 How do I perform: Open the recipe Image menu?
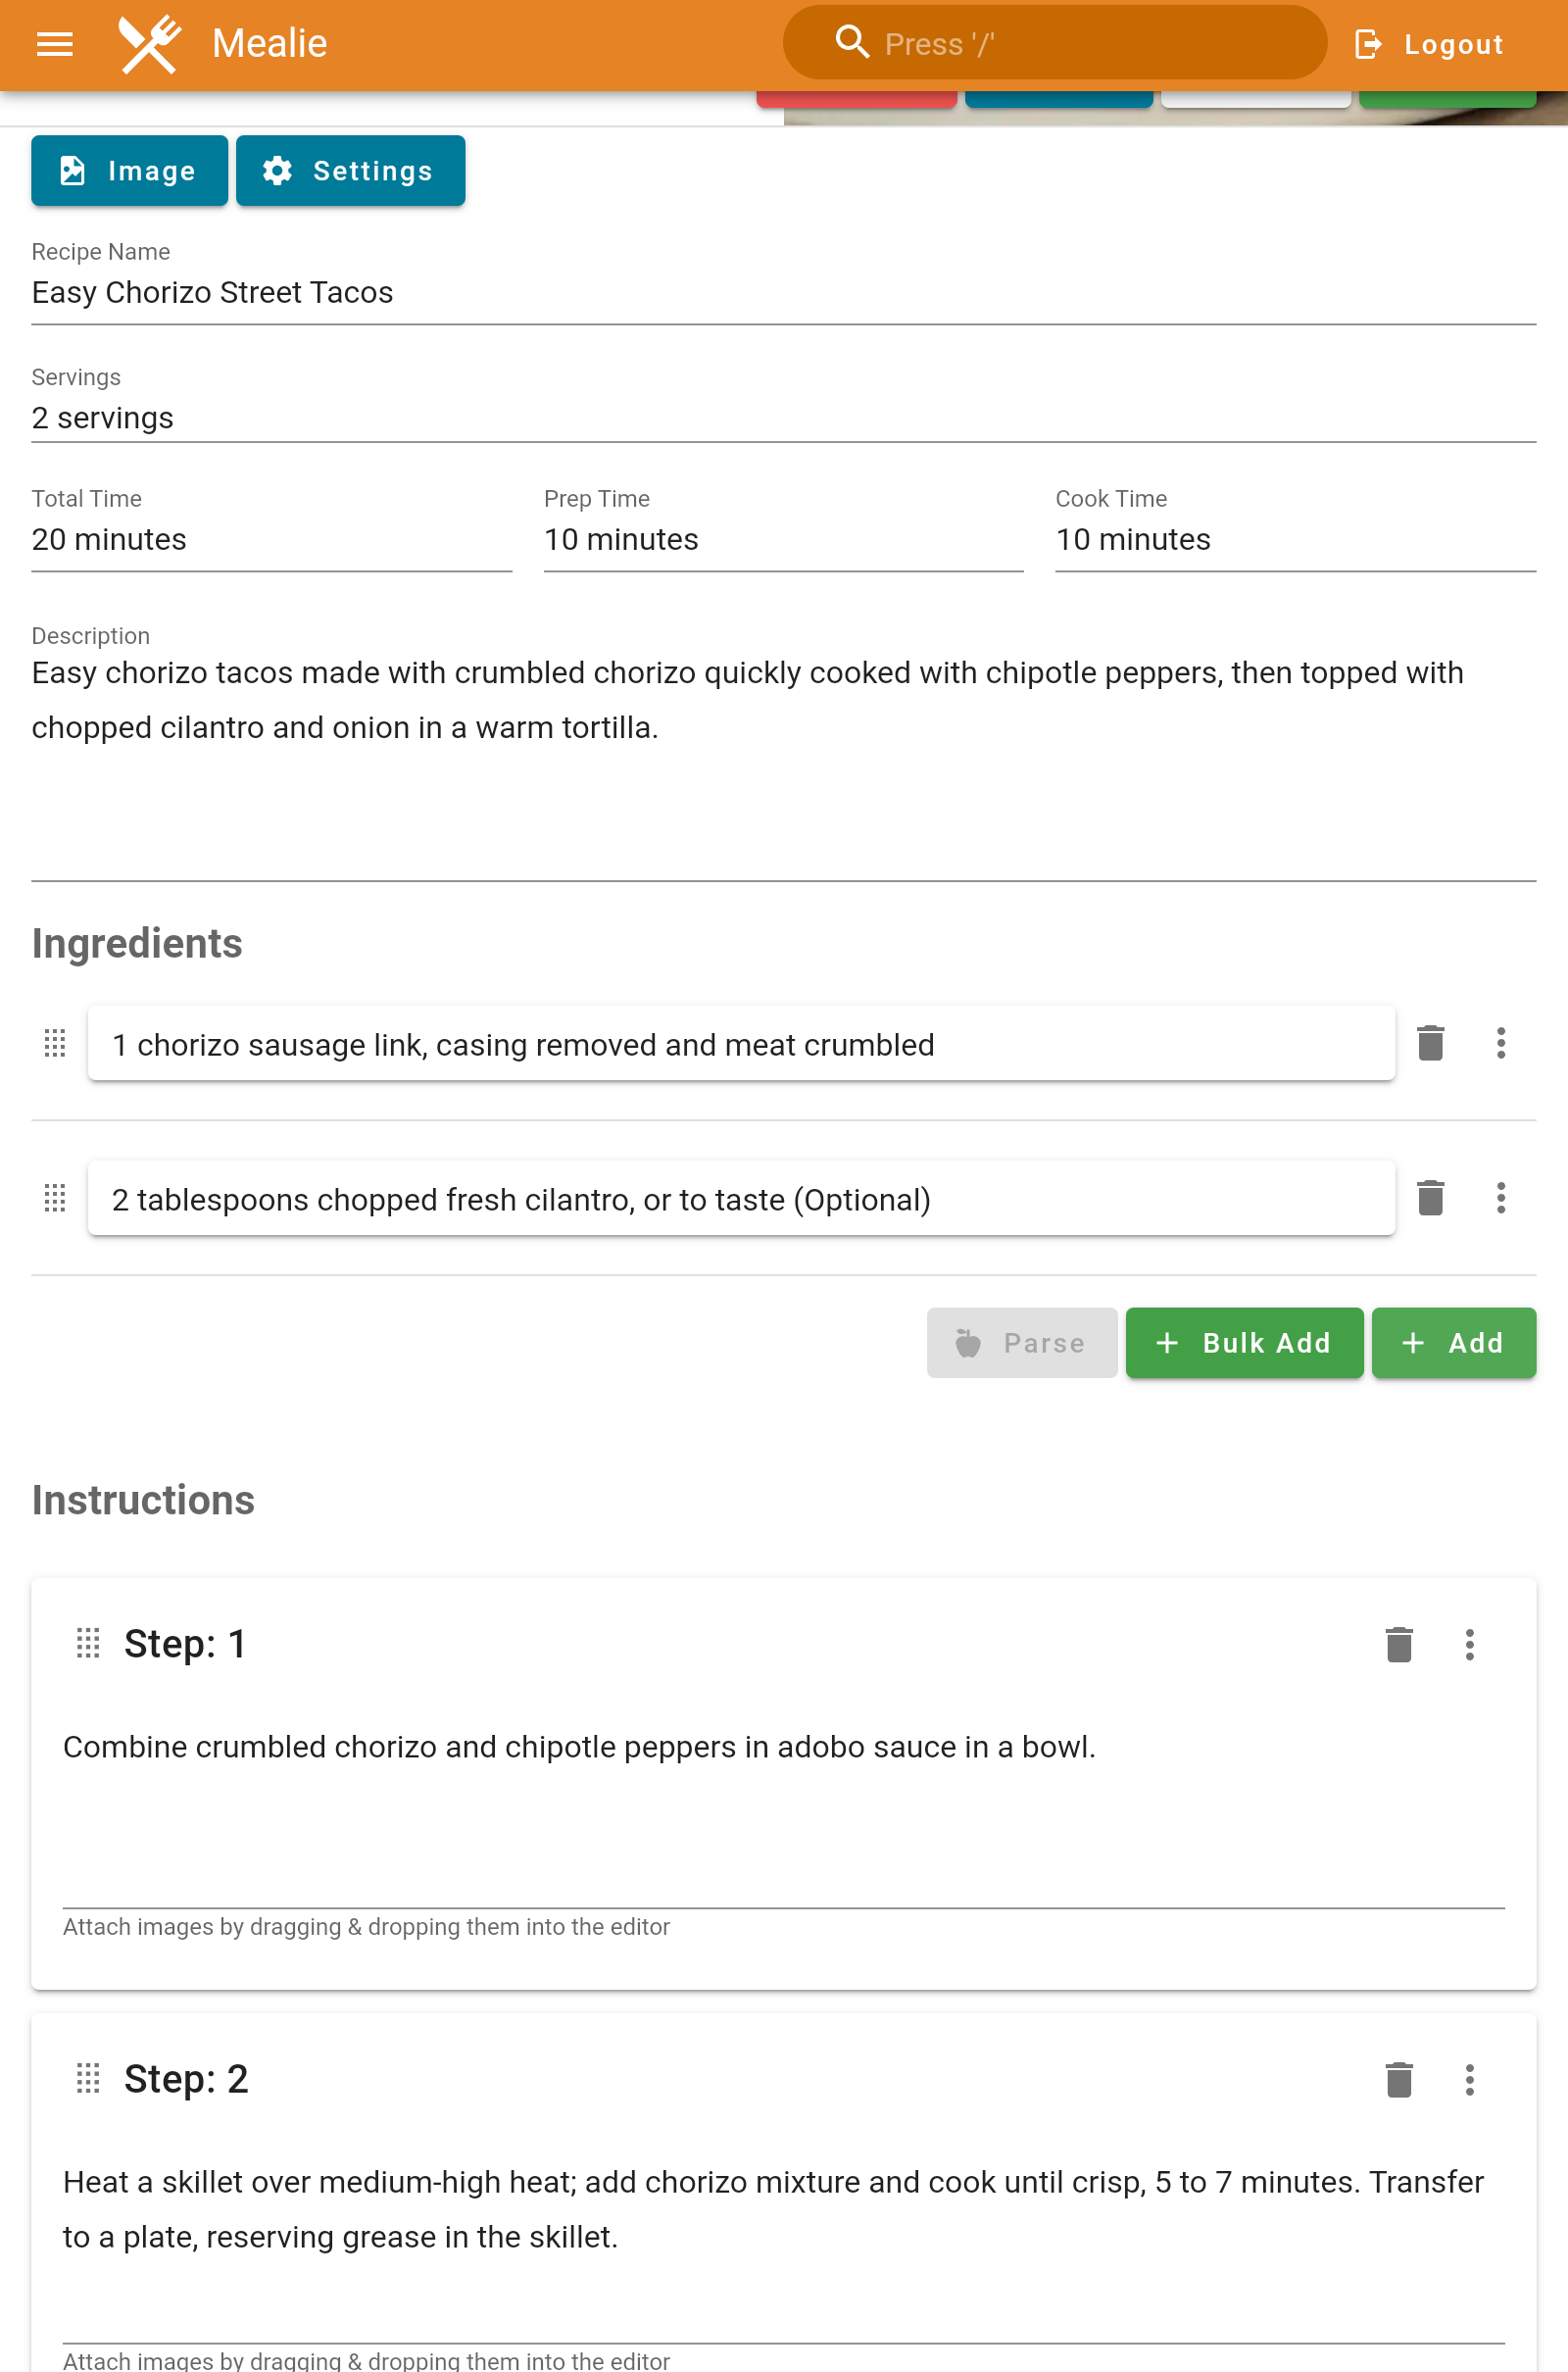129,171
